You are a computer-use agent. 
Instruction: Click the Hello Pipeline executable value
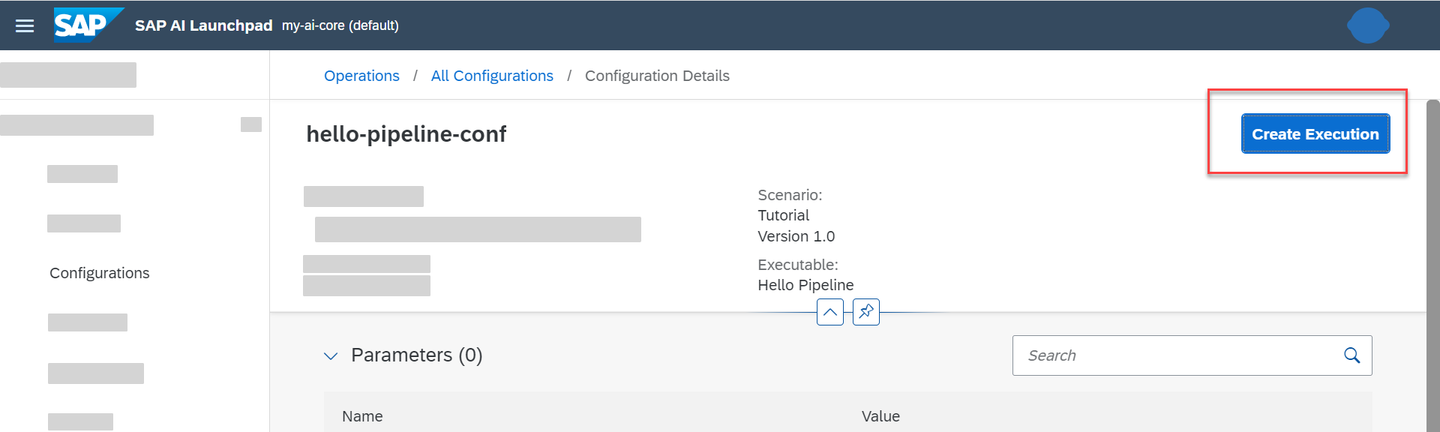(x=806, y=285)
